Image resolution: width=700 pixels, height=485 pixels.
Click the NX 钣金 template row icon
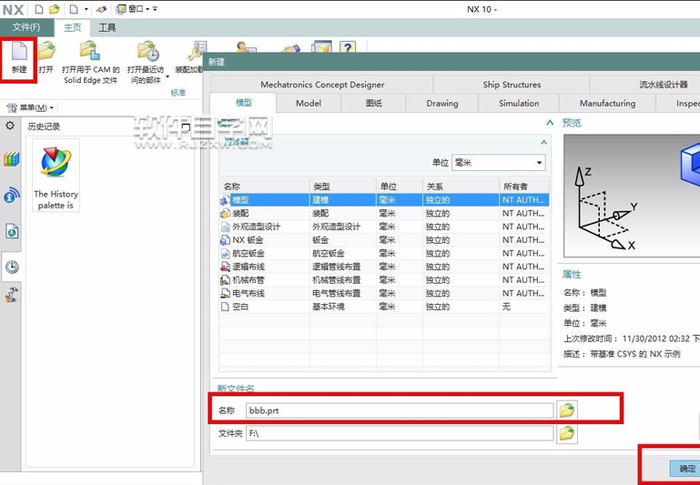(x=225, y=240)
